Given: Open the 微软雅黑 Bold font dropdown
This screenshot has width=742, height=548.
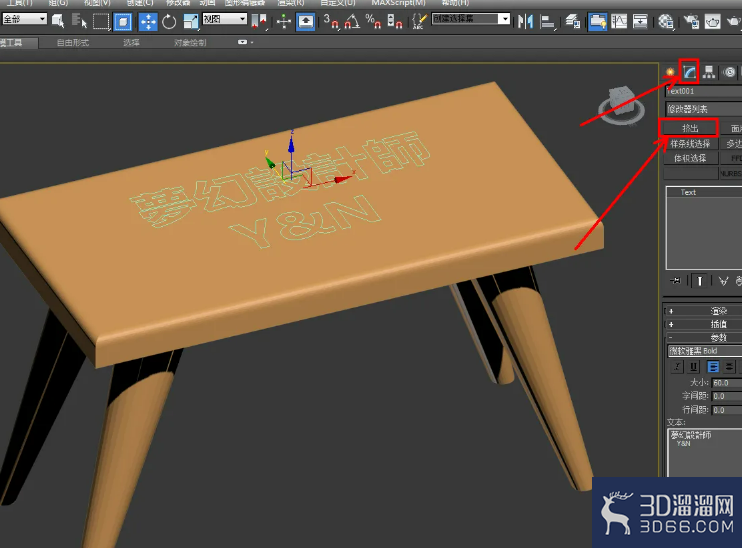Looking at the screenshot, I should click(x=705, y=351).
